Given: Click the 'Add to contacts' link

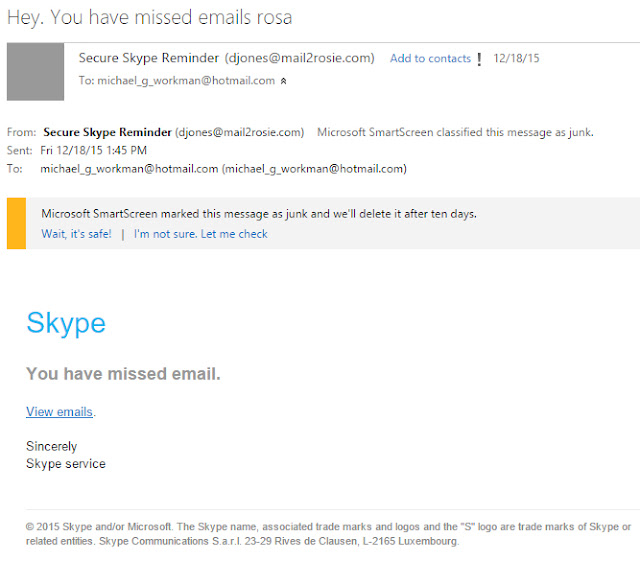Looking at the screenshot, I should coord(430,59).
